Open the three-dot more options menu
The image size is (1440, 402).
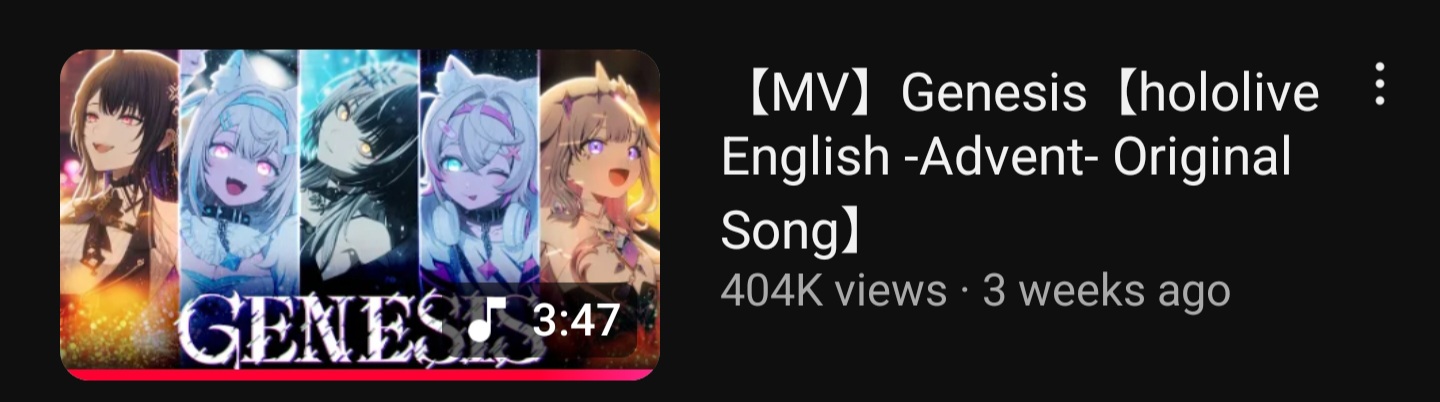(x=1380, y=84)
